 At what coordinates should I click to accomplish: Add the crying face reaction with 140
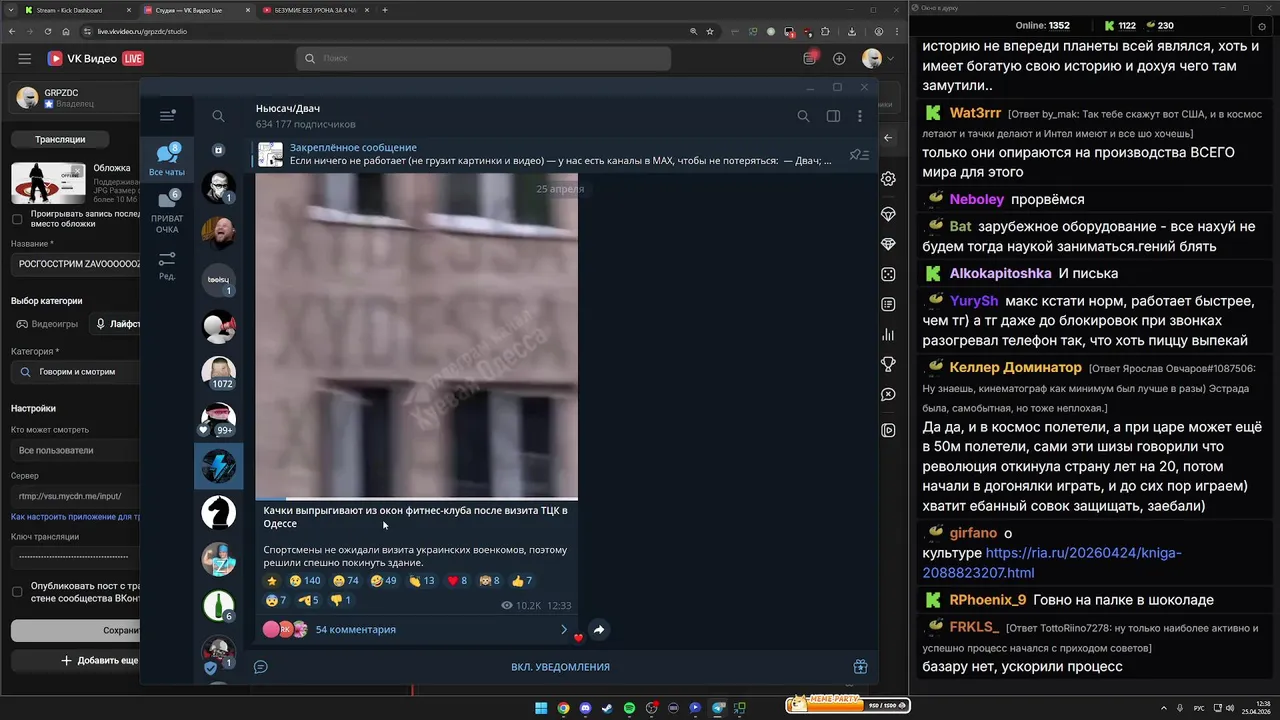point(304,581)
